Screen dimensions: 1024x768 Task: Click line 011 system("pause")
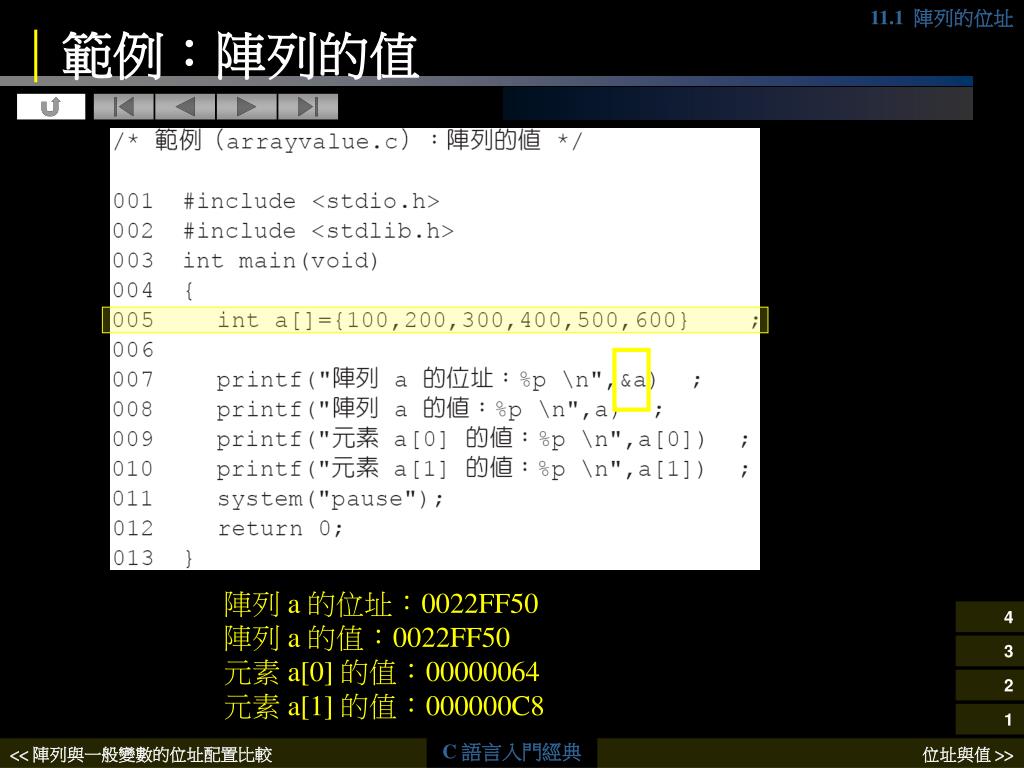(x=278, y=499)
